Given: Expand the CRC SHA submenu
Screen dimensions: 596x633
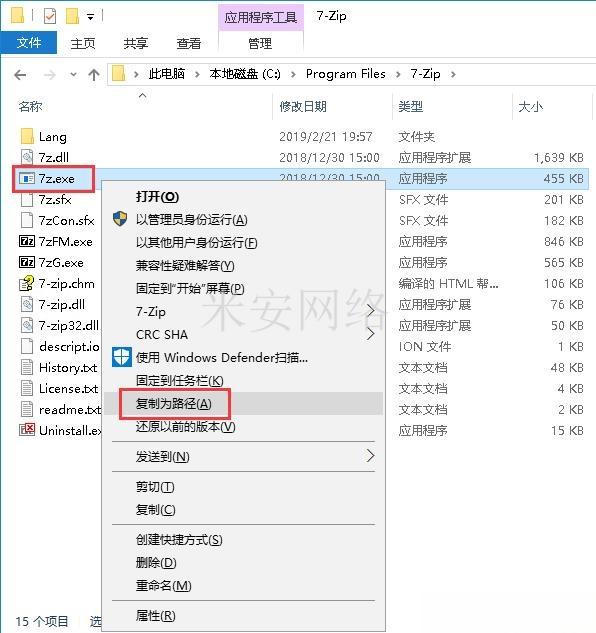Looking at the screenshot, I should (370, 334).
